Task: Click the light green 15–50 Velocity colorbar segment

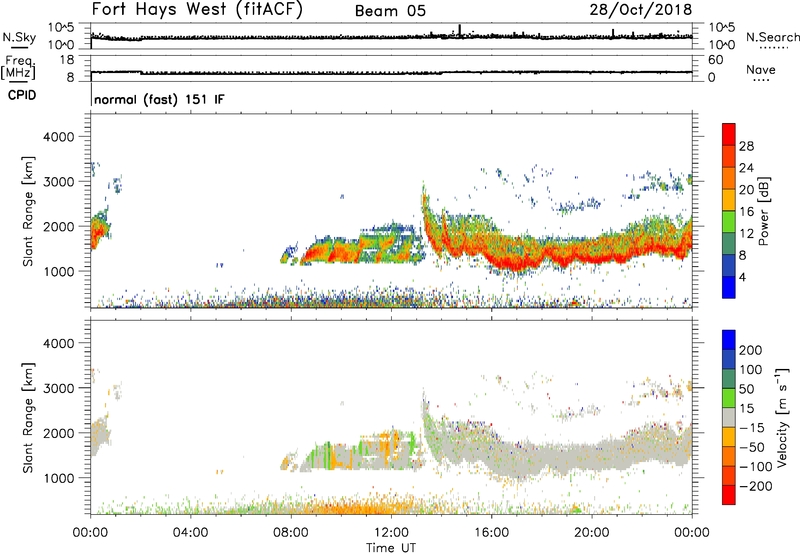Action: pyautogui.click(x=729, y=398)
